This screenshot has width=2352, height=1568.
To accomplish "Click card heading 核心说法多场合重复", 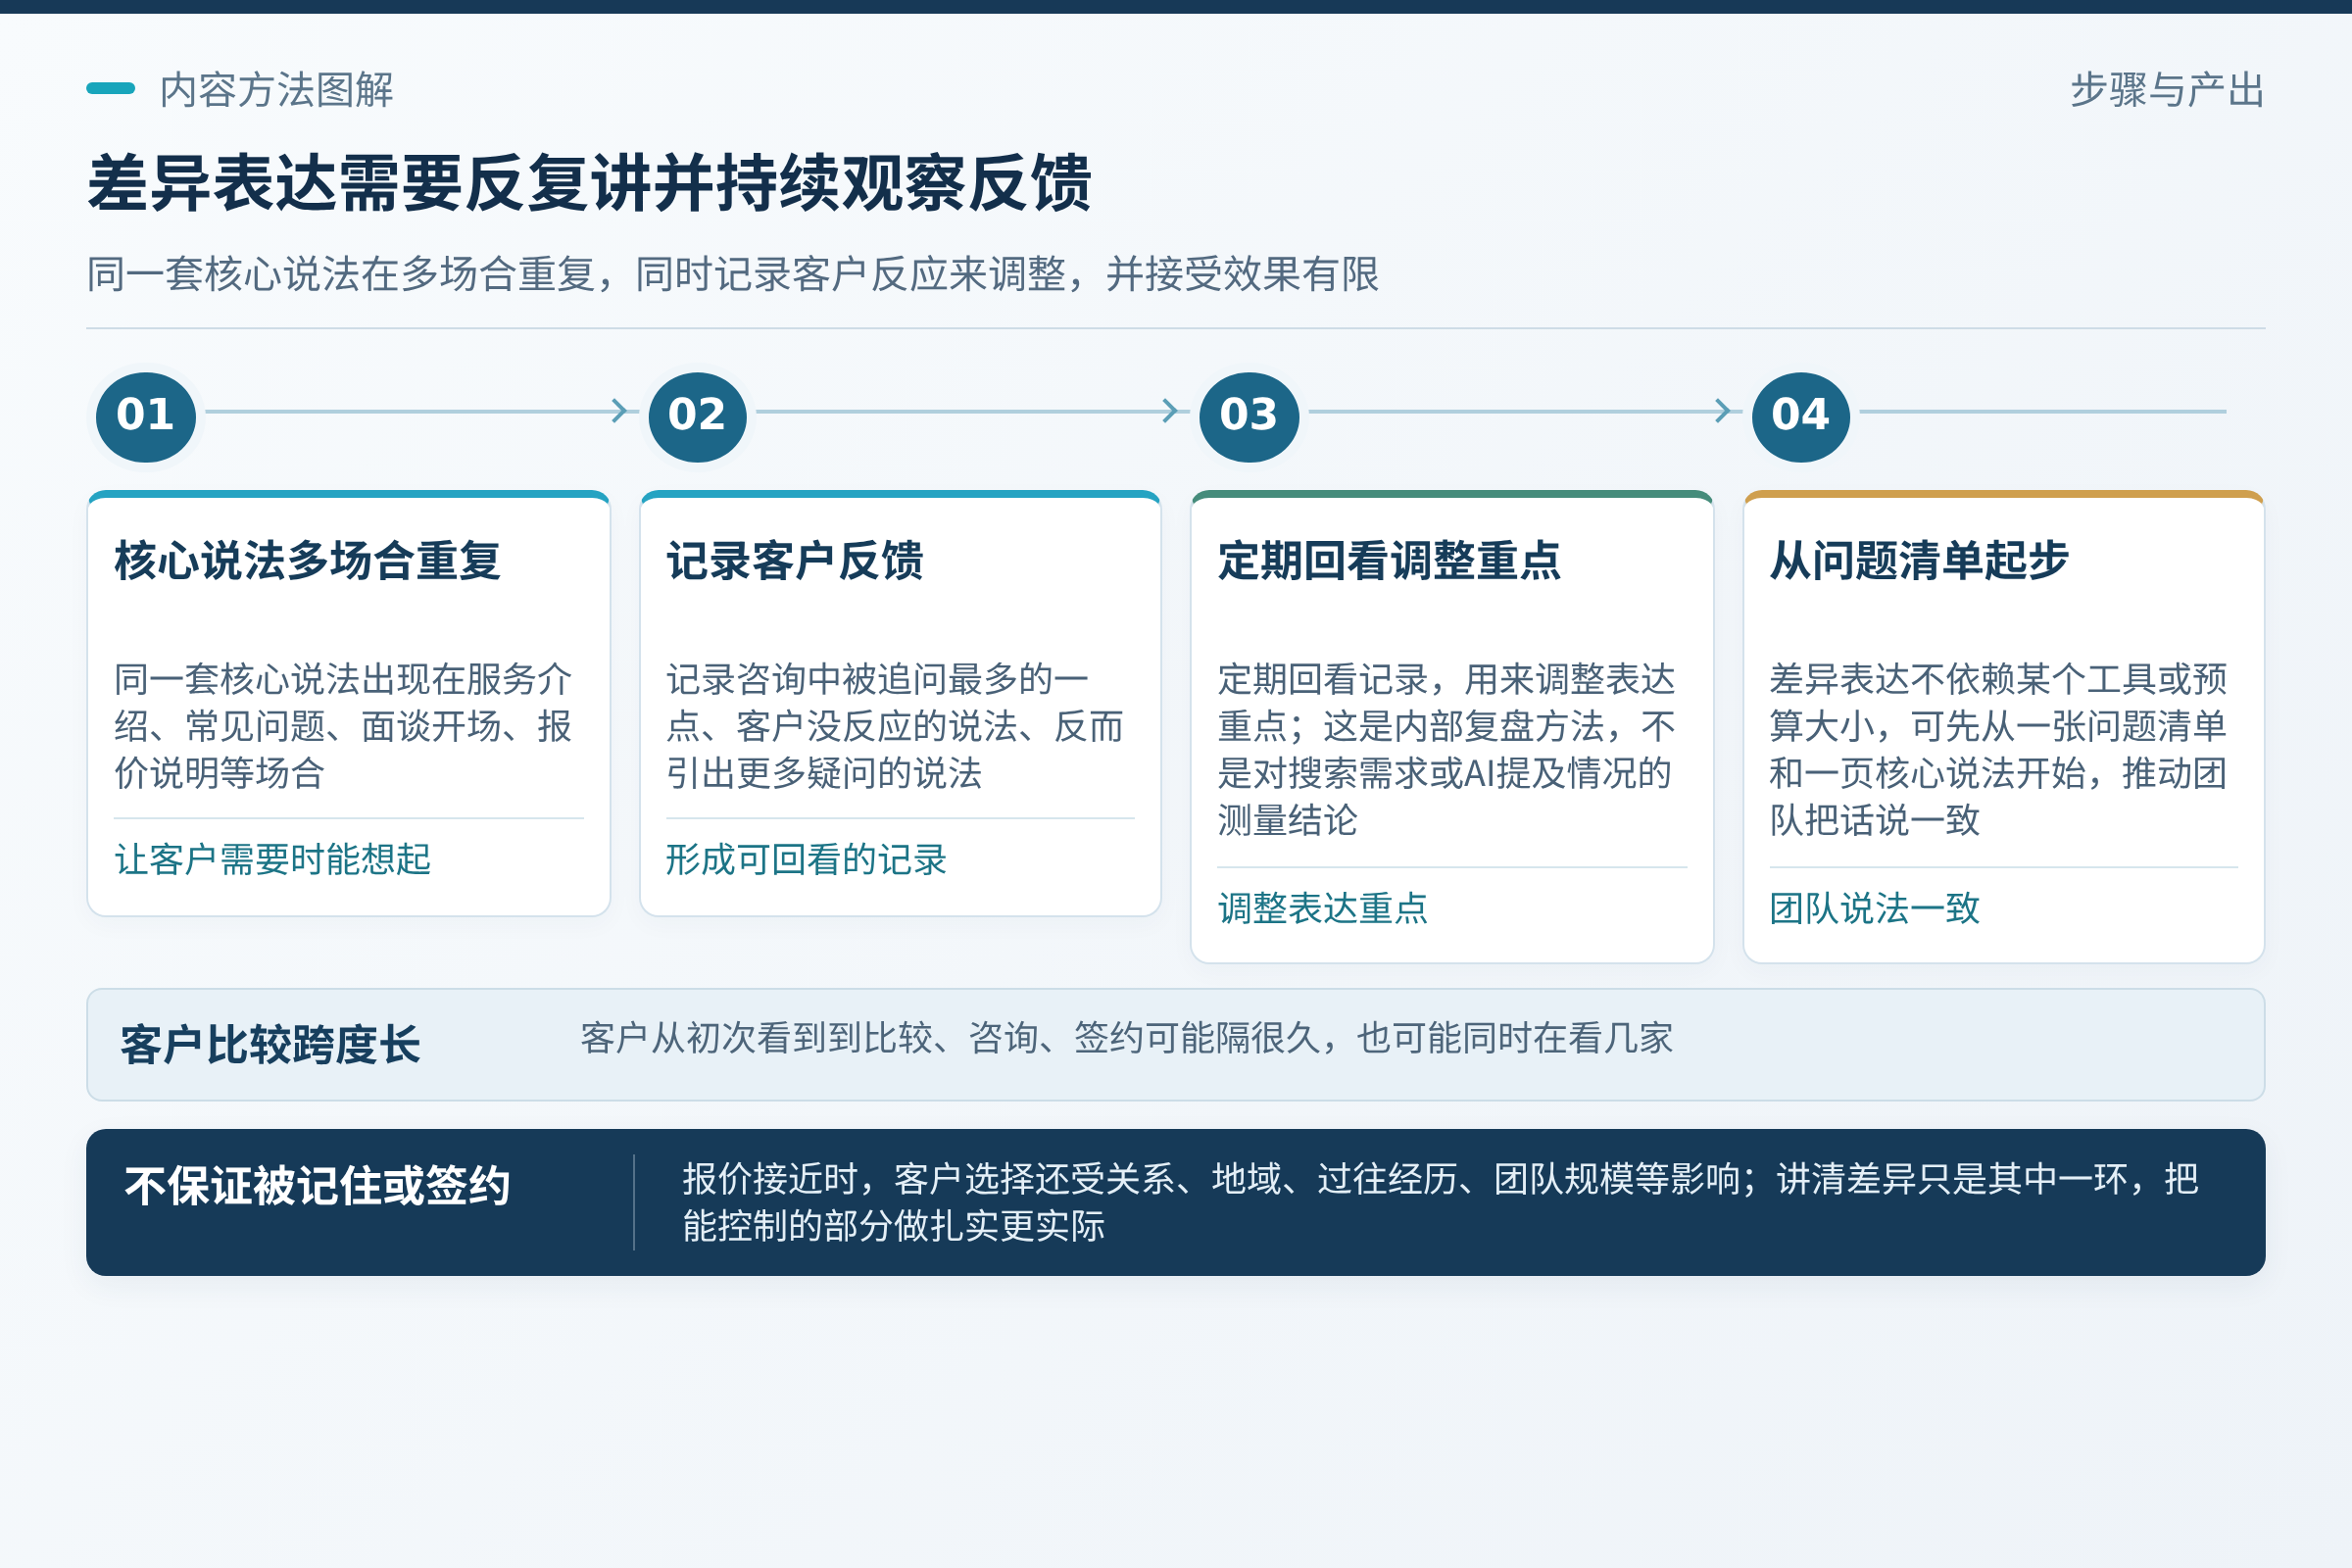I will point(308,561).
